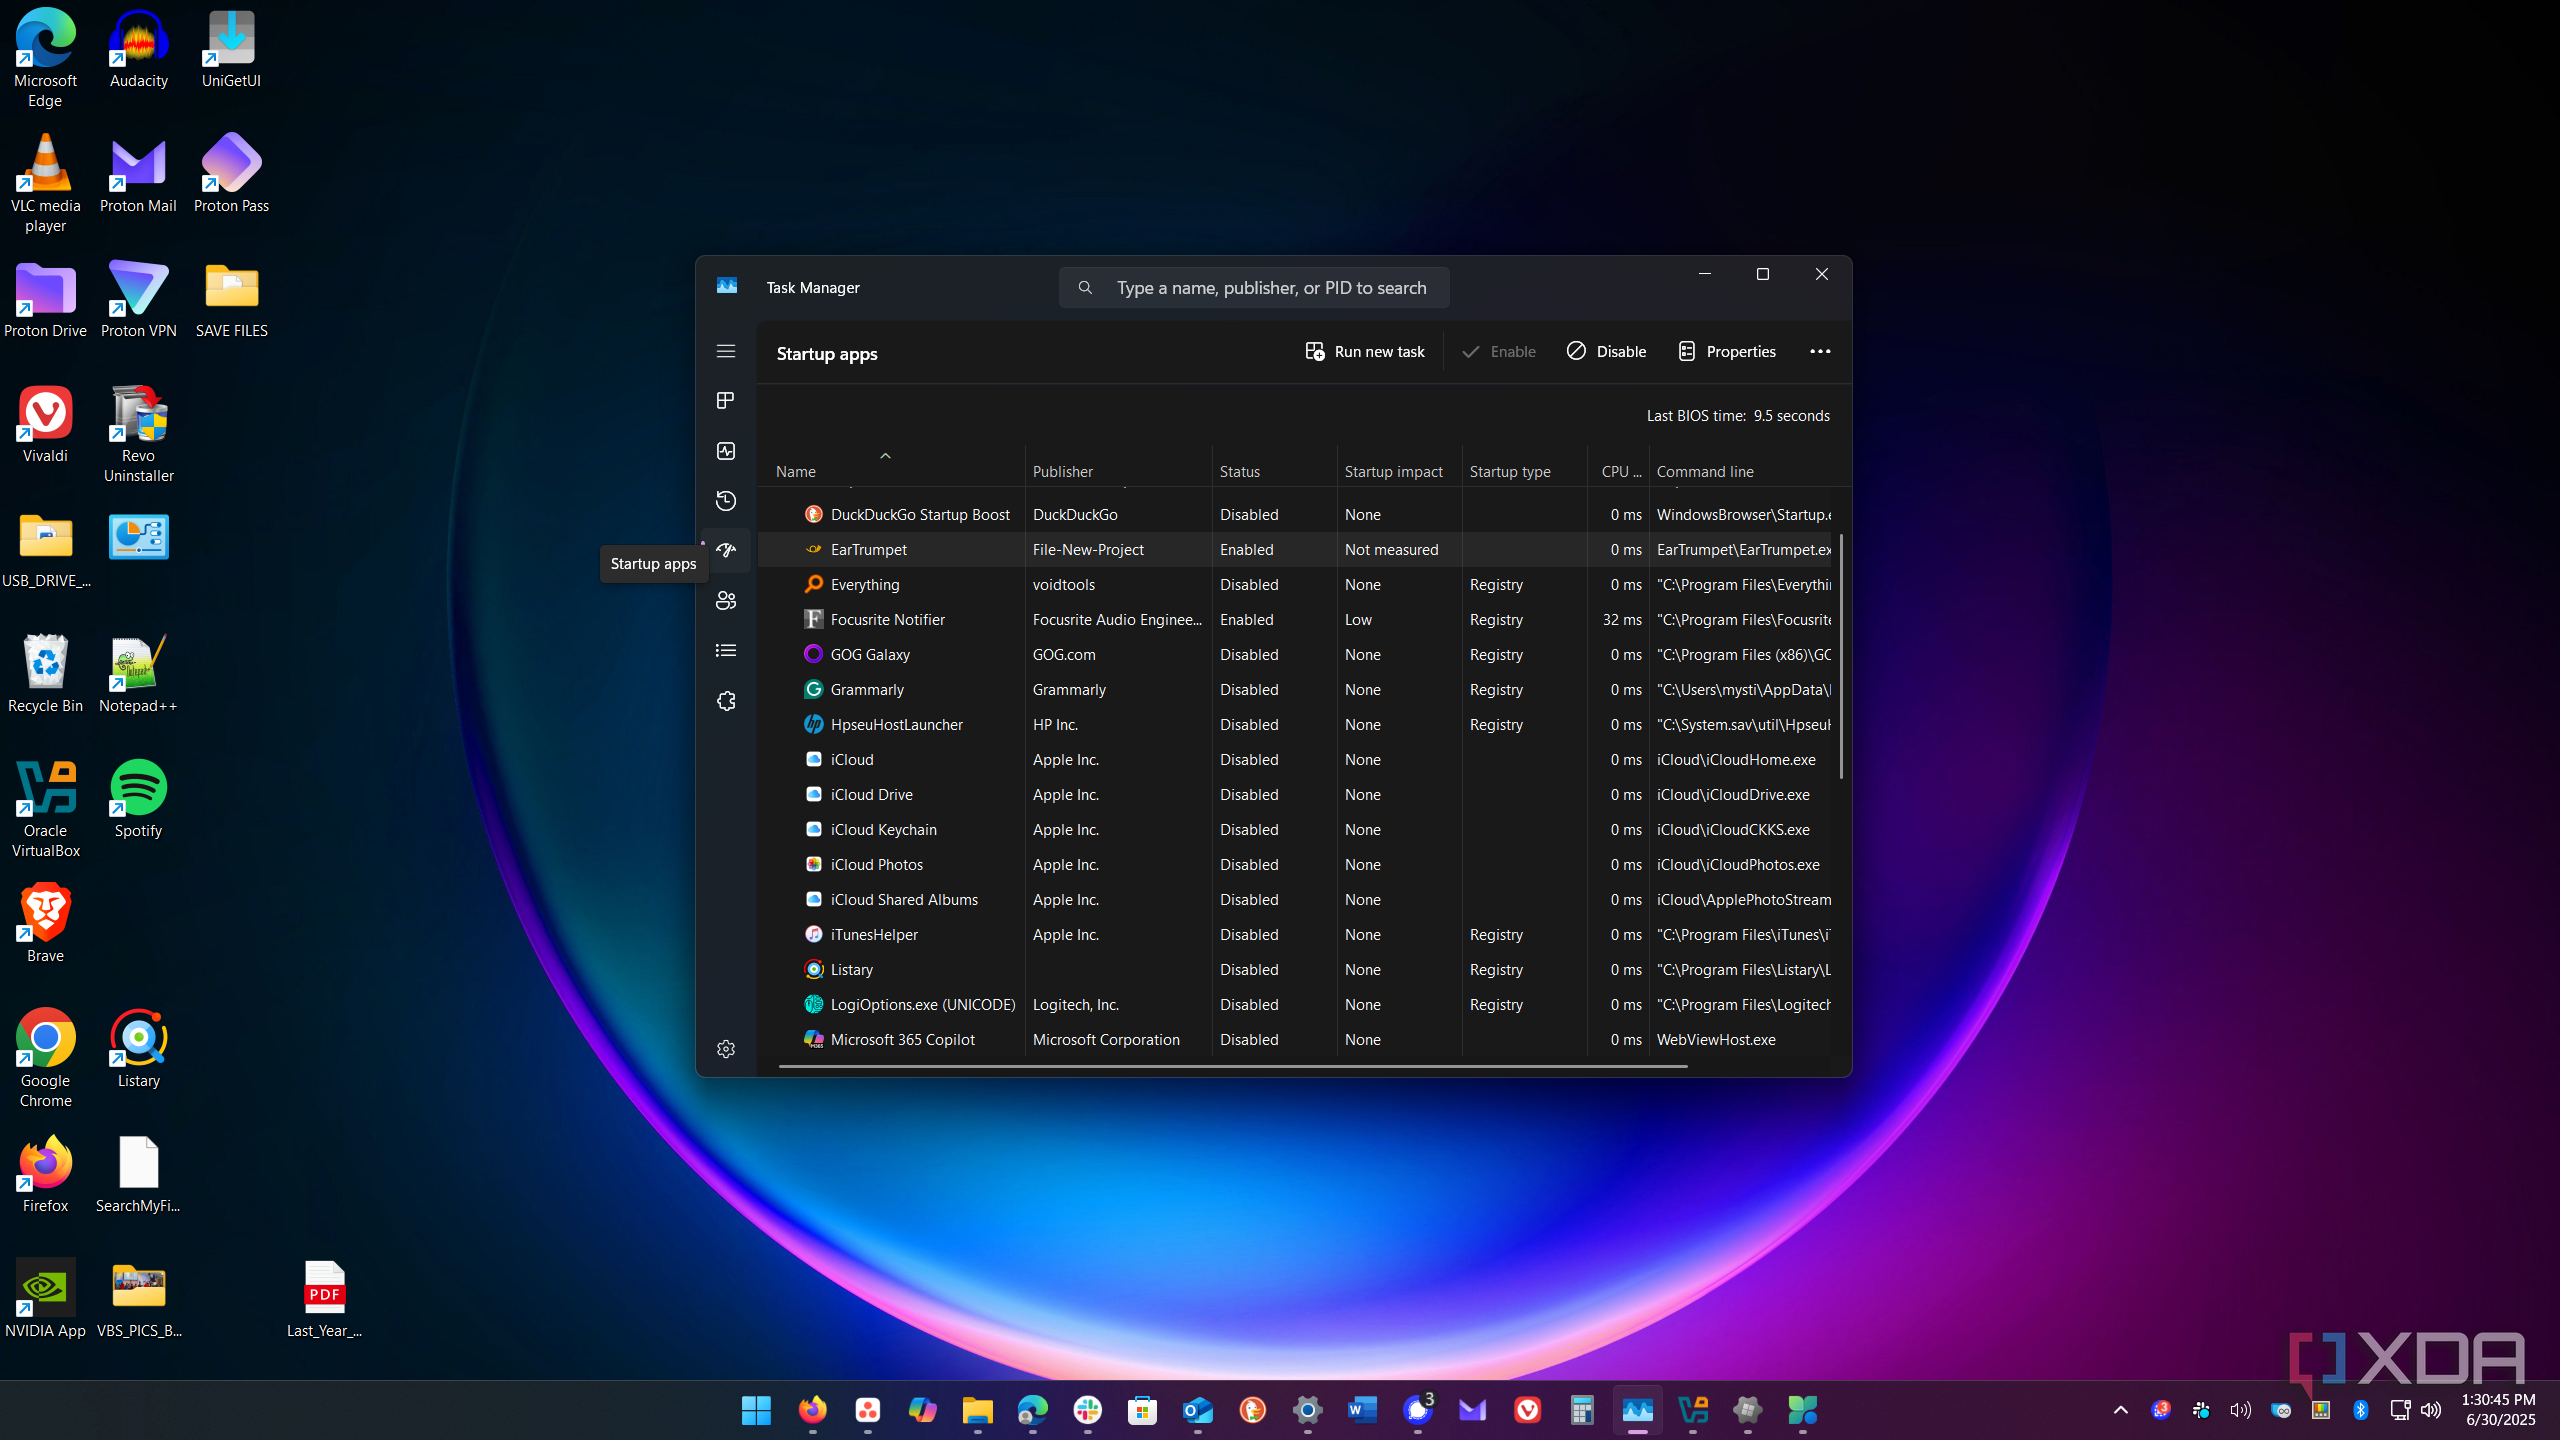Viewport: 2560px width, 1440px height.
Task: Open the three-dot more options menu
Action: (x=1820, y=351)
